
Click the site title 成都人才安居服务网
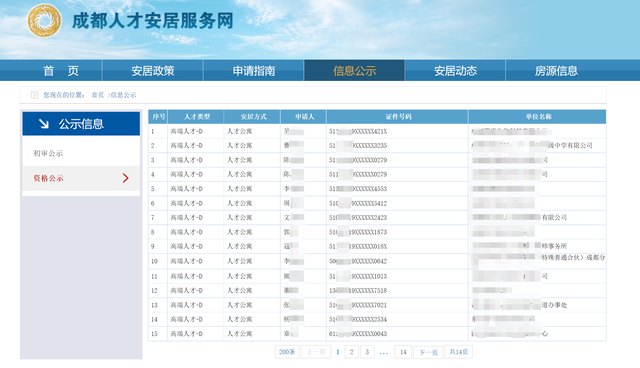pos(153,21)
